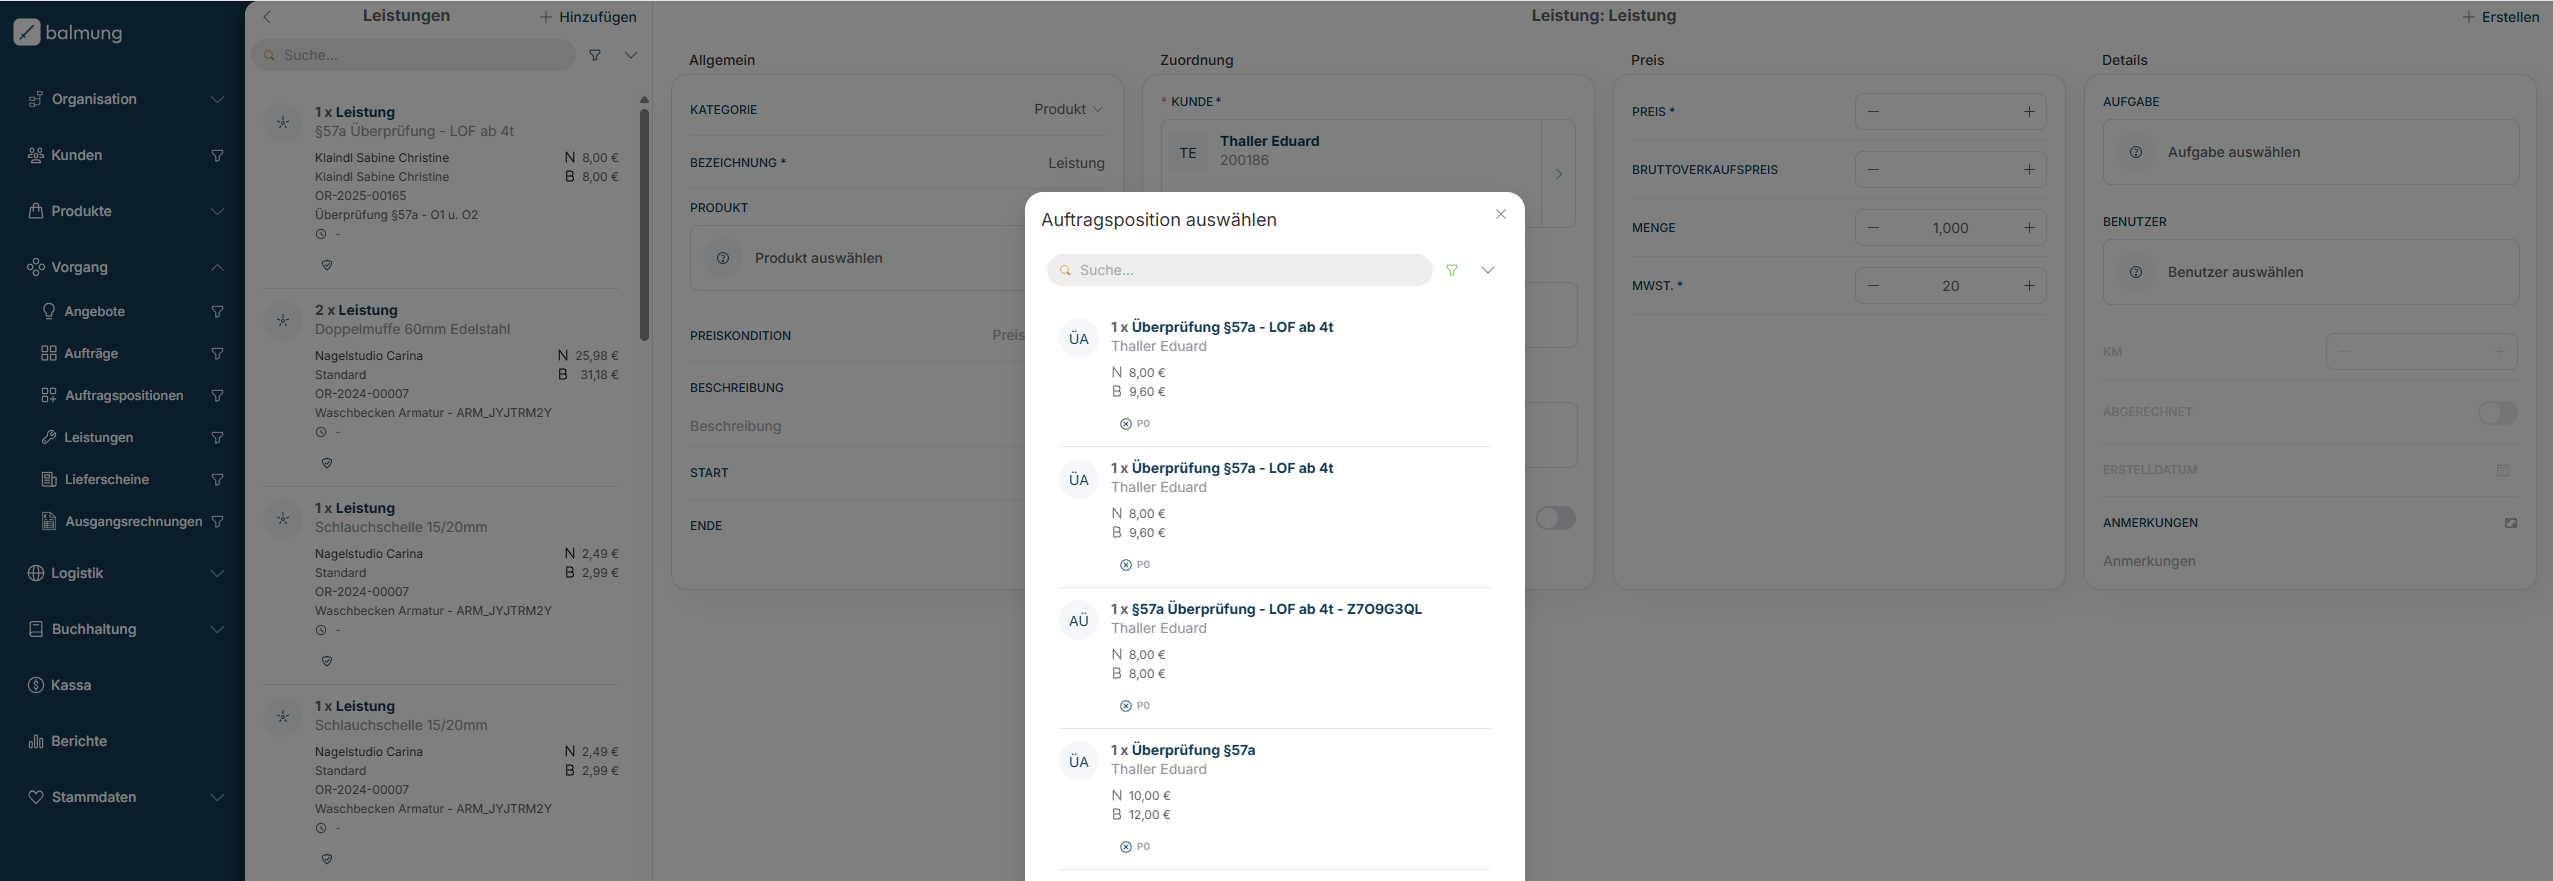Screen dimensions: 2553x881
Task: Click filter icon next to Angebote
Action: pyautogui.click(x=217, y=312)
